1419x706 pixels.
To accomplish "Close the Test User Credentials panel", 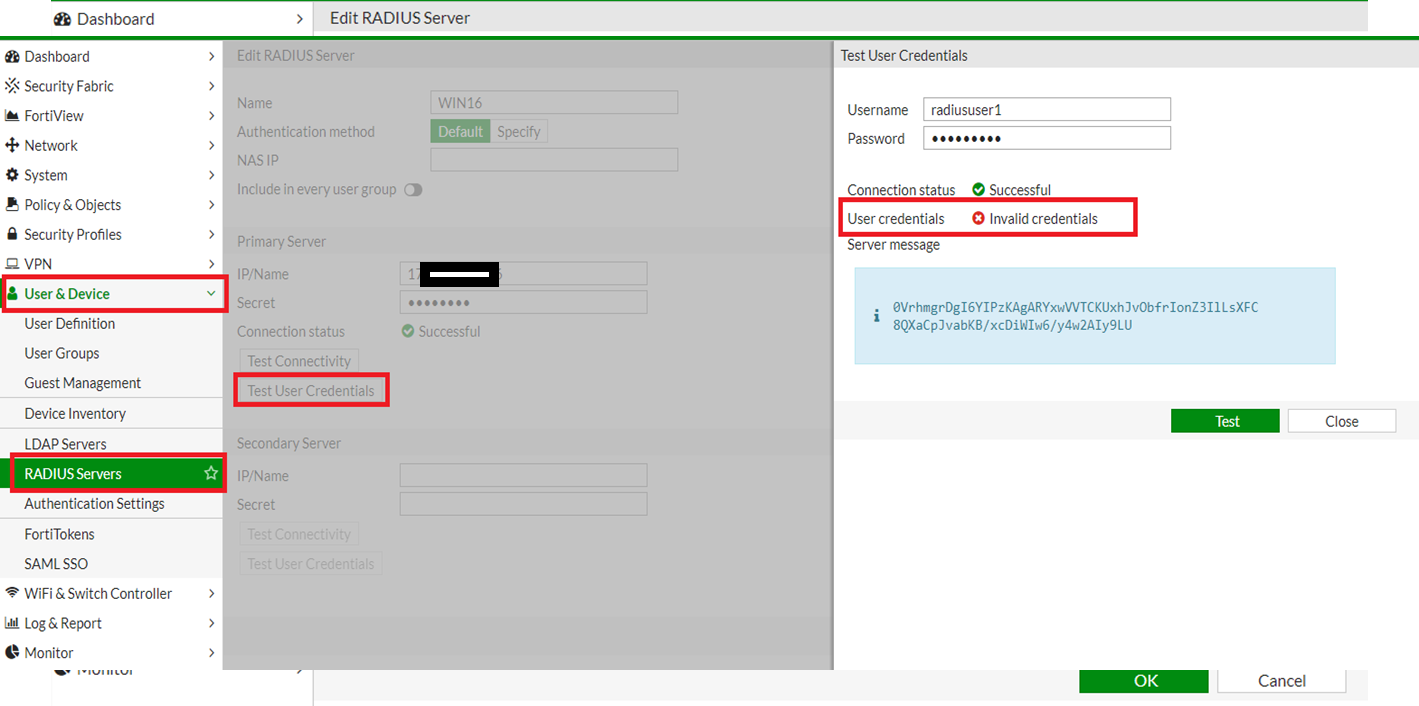I will 1341,421.
